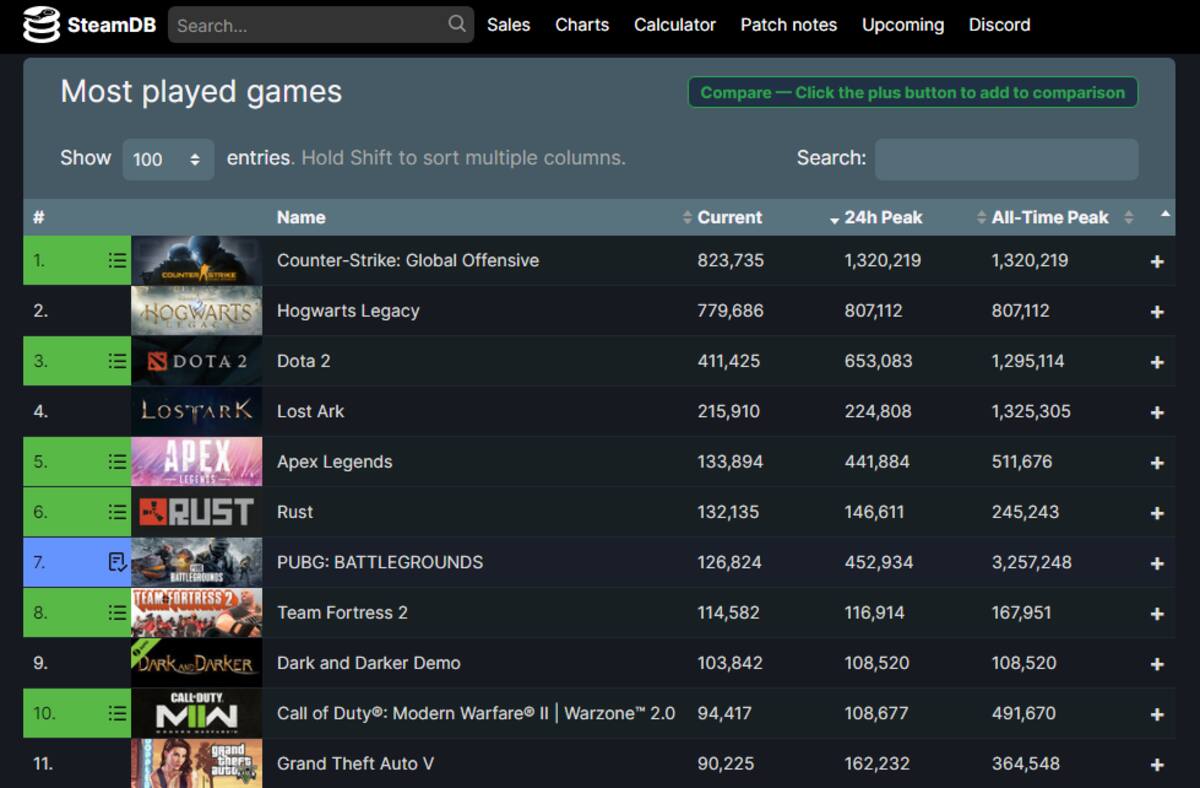Sort table by Name column
The width and height of the screenshot is (1200, 788).
301,217
